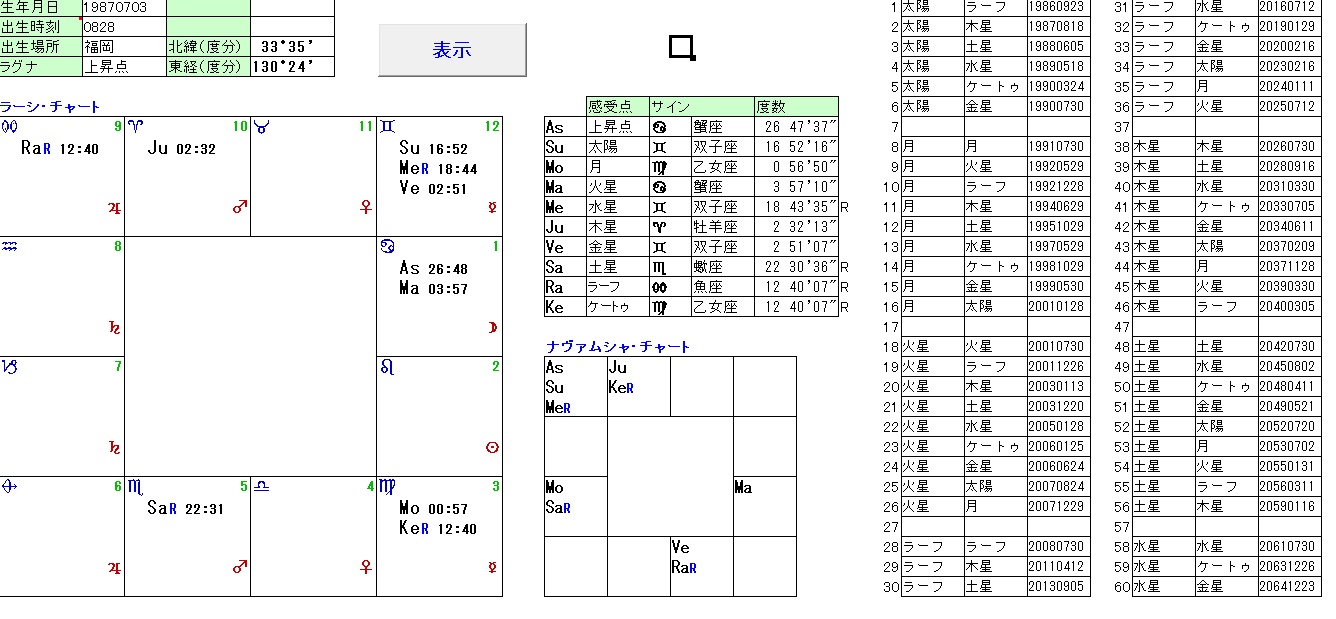
Task: Click the Capricorn symbol in house 7
Action: coord(9,367)
